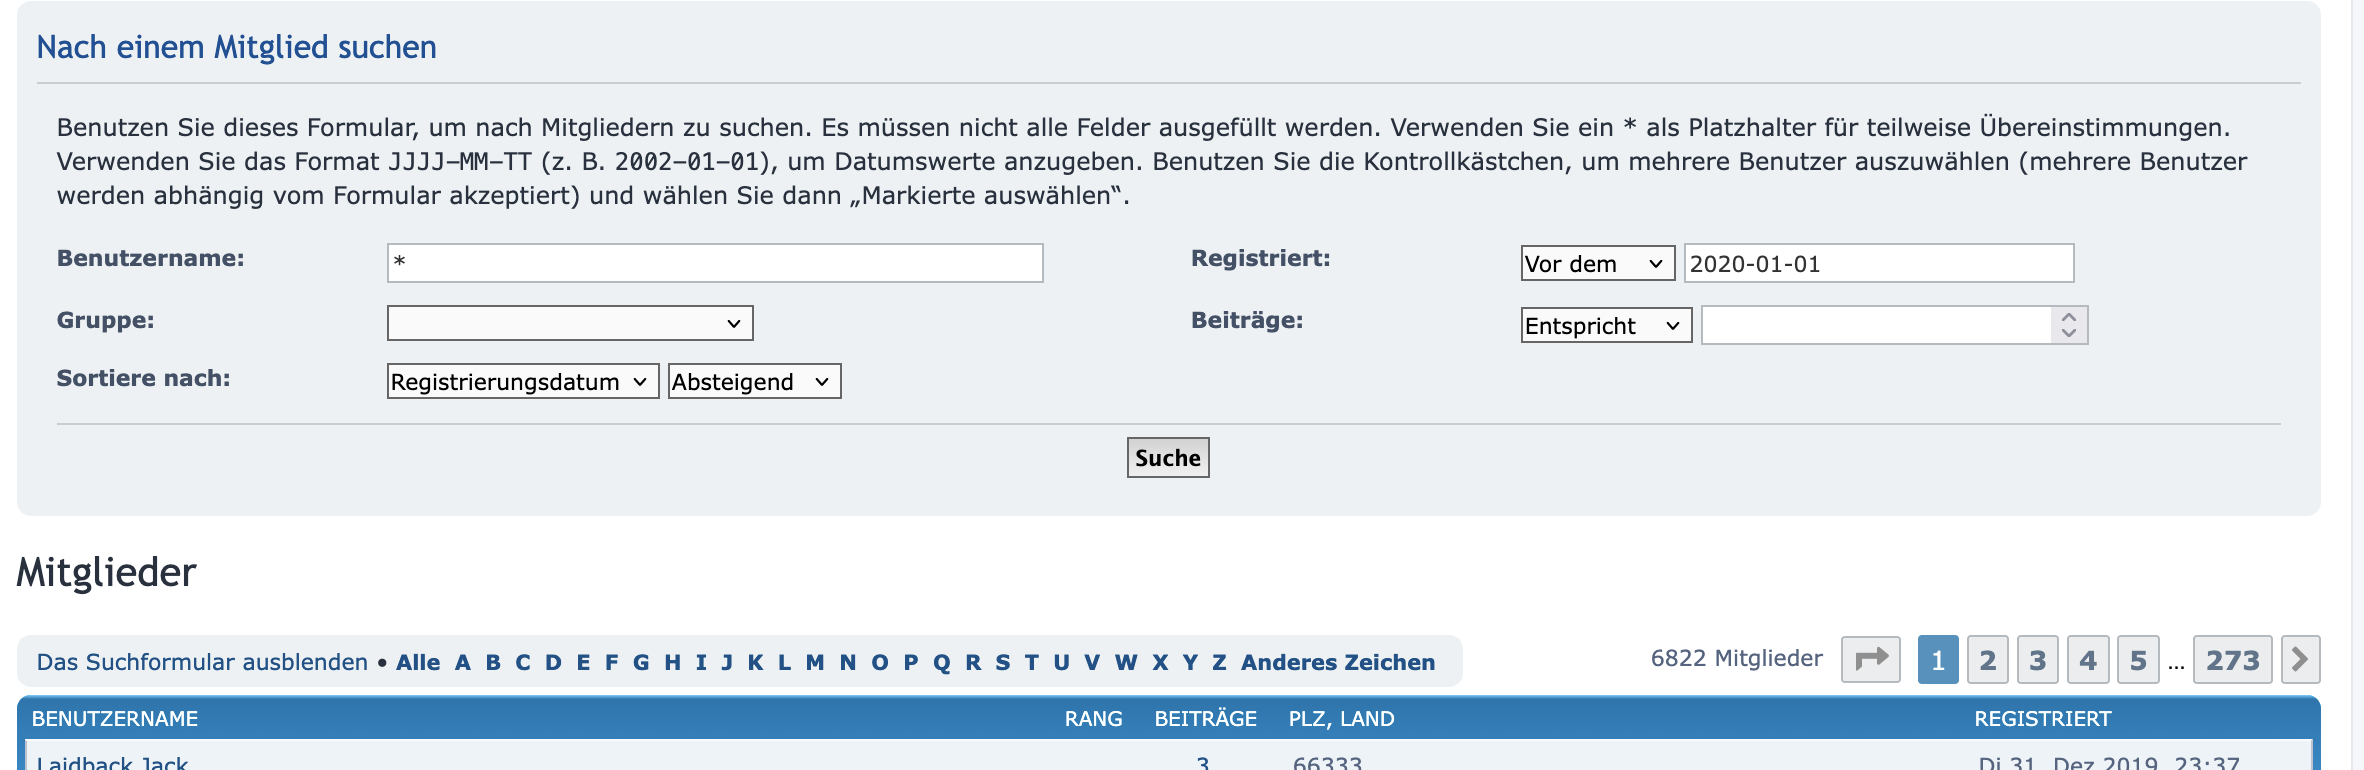Go to next page arrow
This screenshot has width=2364, height=770.
(2300, 660)
